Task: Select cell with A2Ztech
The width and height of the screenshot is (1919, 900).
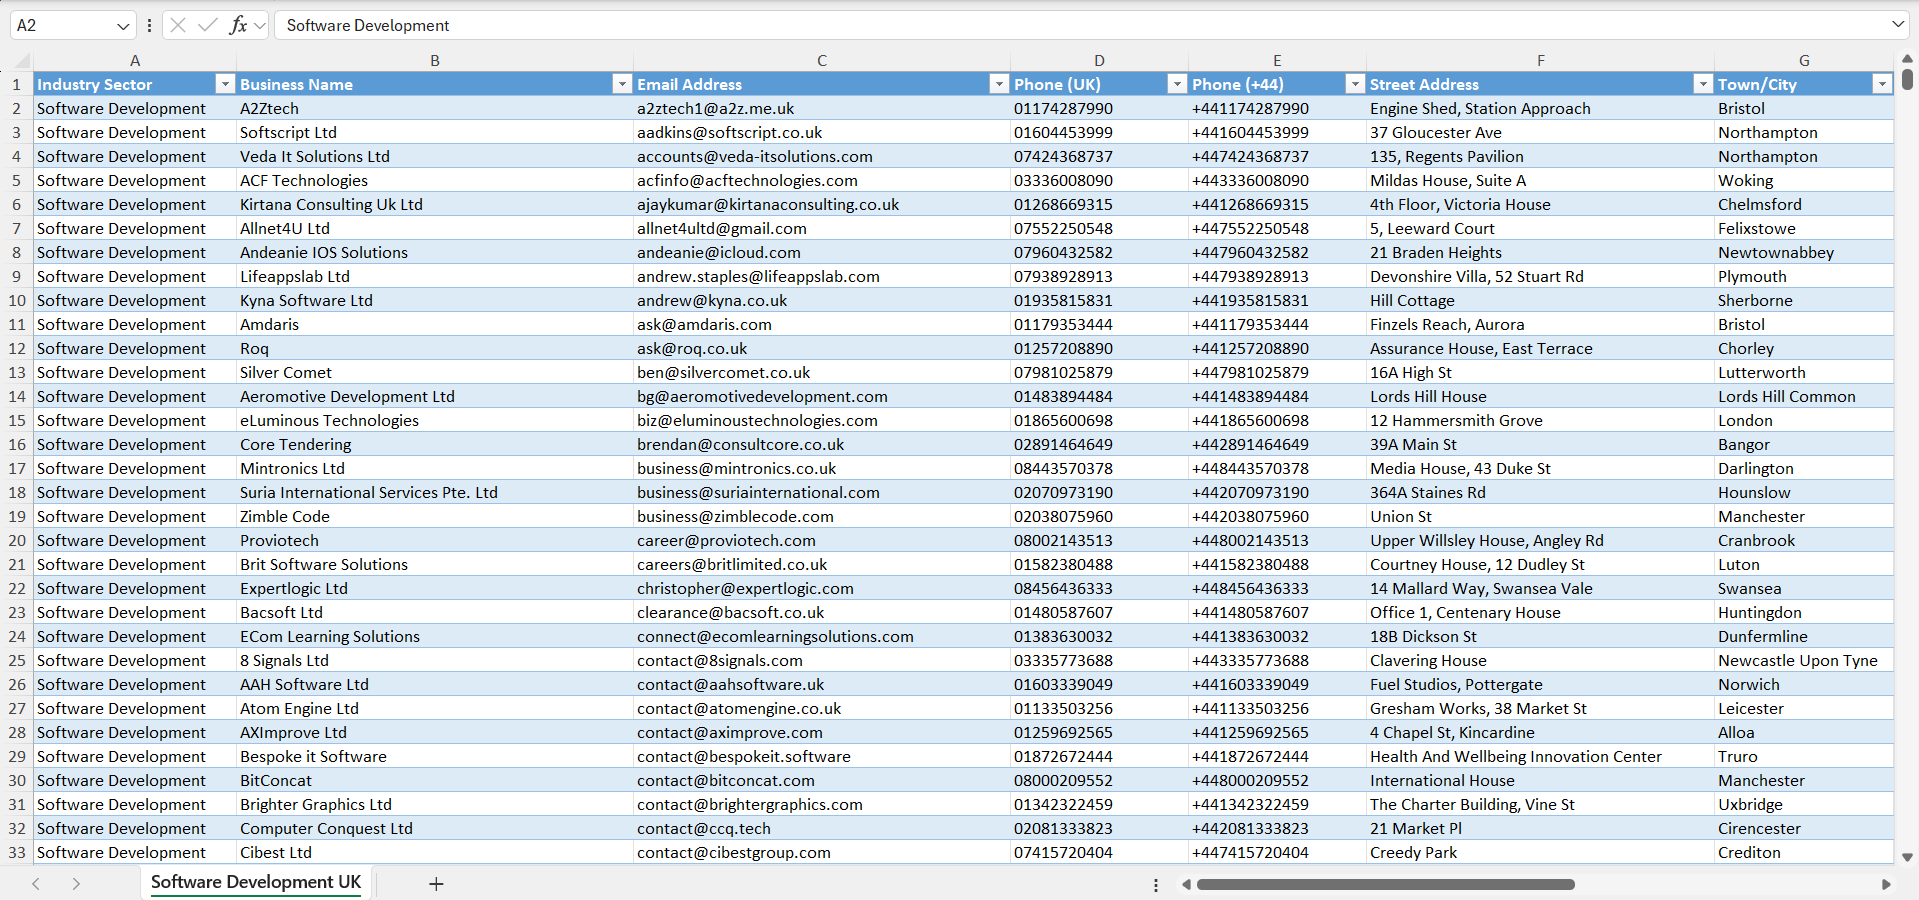Action: 434,108
